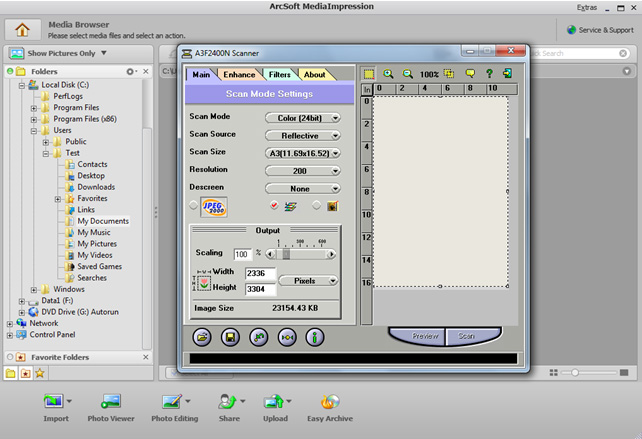Viewport: 642px width, 439px height.
Task: Switch to the Enhance tab
Action: pos(239,75)
